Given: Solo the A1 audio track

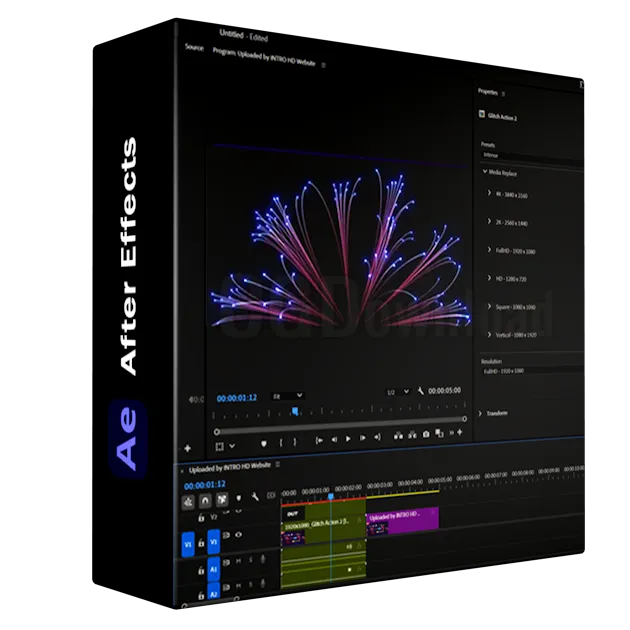Looking at the screenshot, I should click(251, 560).
